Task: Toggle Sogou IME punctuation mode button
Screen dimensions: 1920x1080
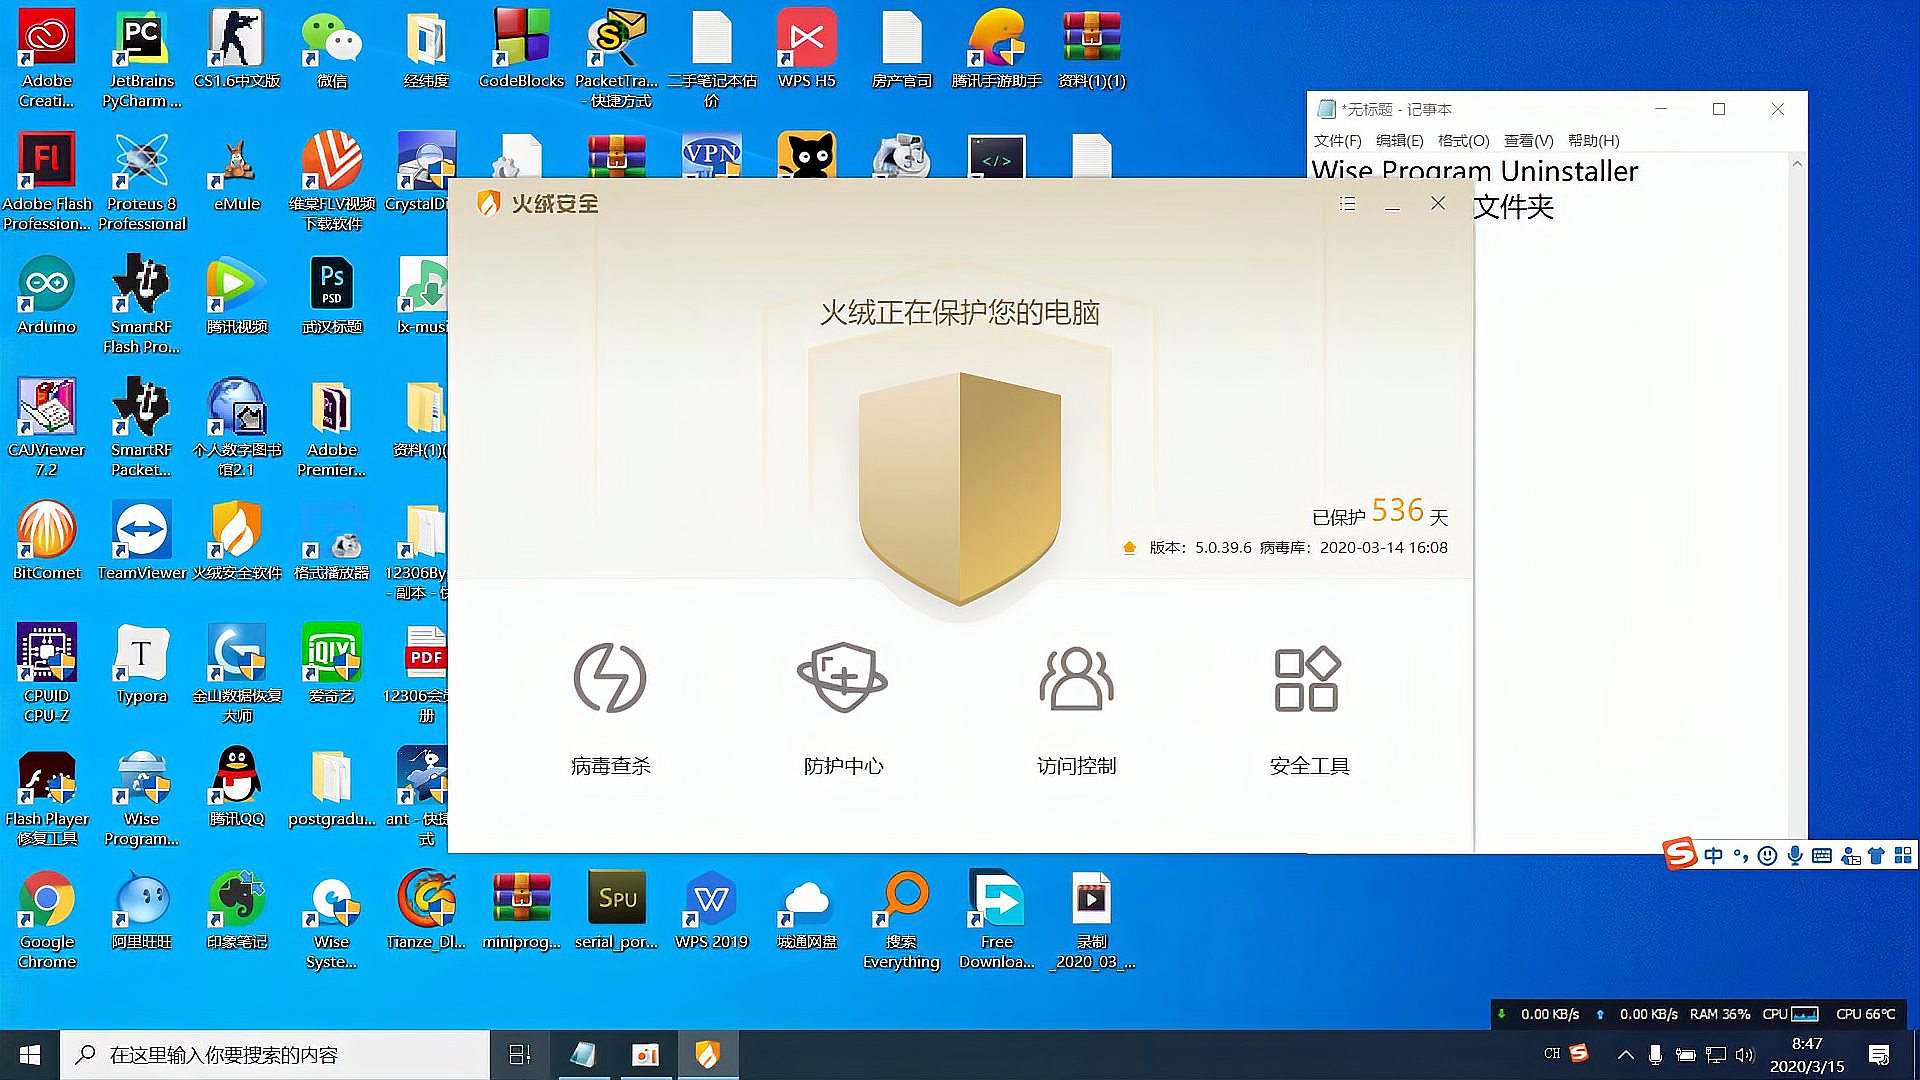Action: click(1741, 856)
